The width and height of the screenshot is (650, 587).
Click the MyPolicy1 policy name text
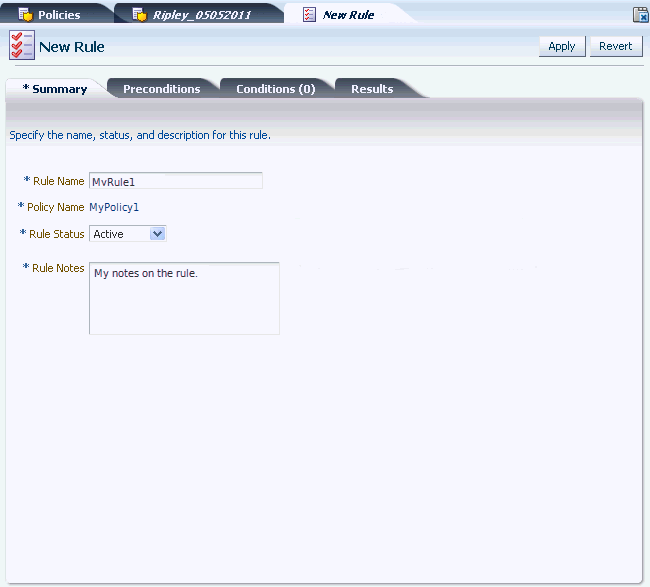pos(114,207)
